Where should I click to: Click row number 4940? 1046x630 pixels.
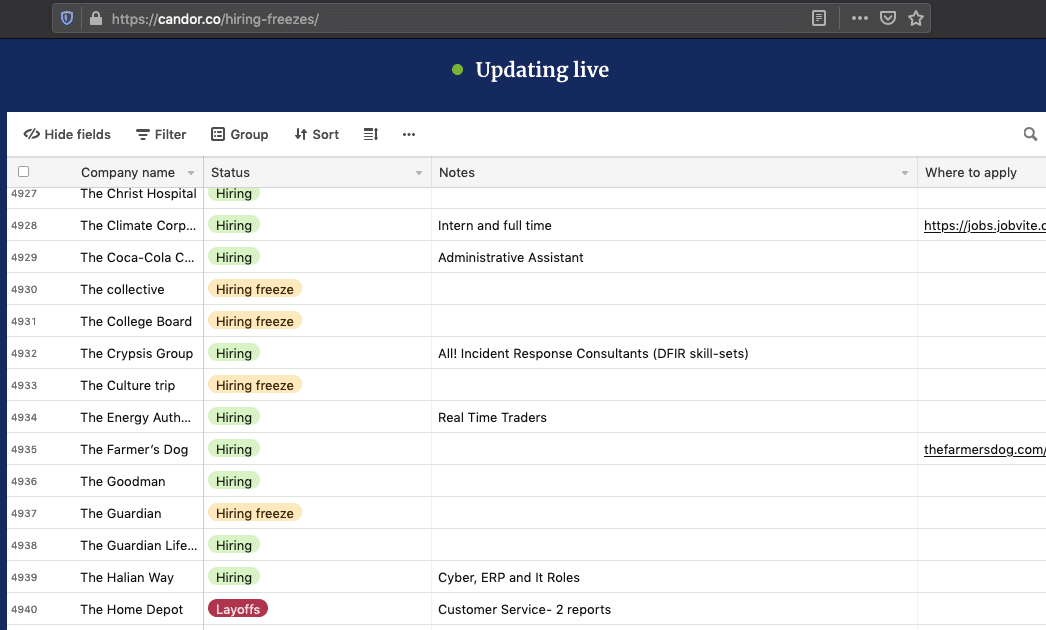click(24, 610)
